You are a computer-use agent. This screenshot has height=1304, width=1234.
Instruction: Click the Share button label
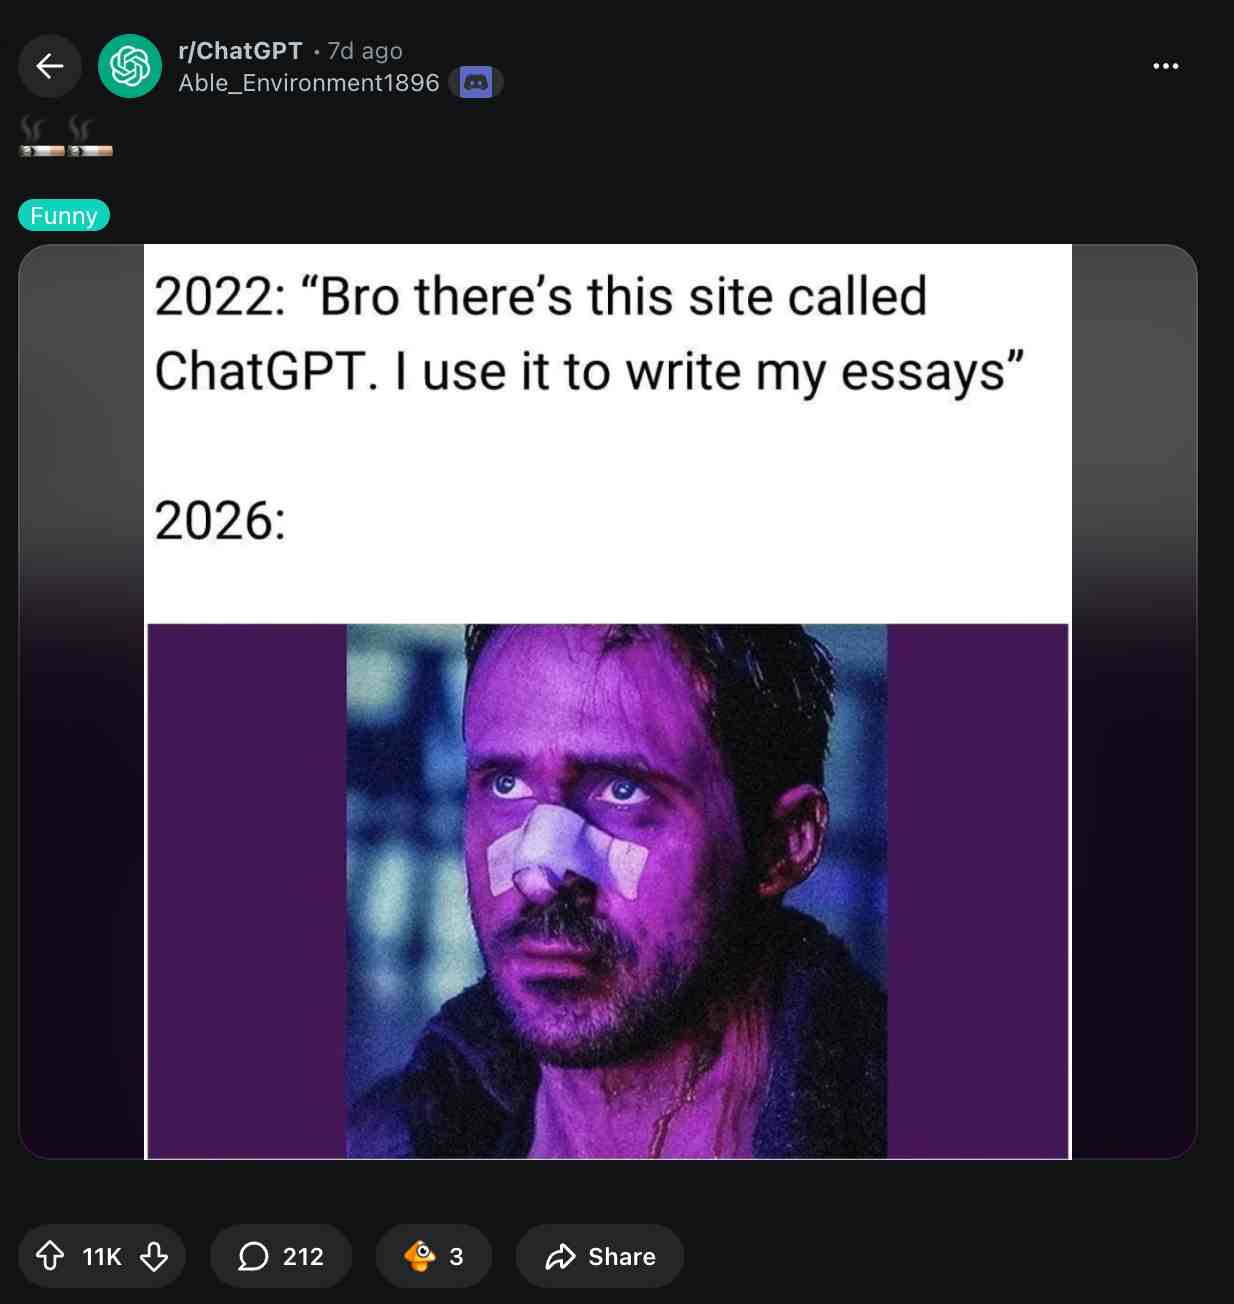(x=622, y=1256)
